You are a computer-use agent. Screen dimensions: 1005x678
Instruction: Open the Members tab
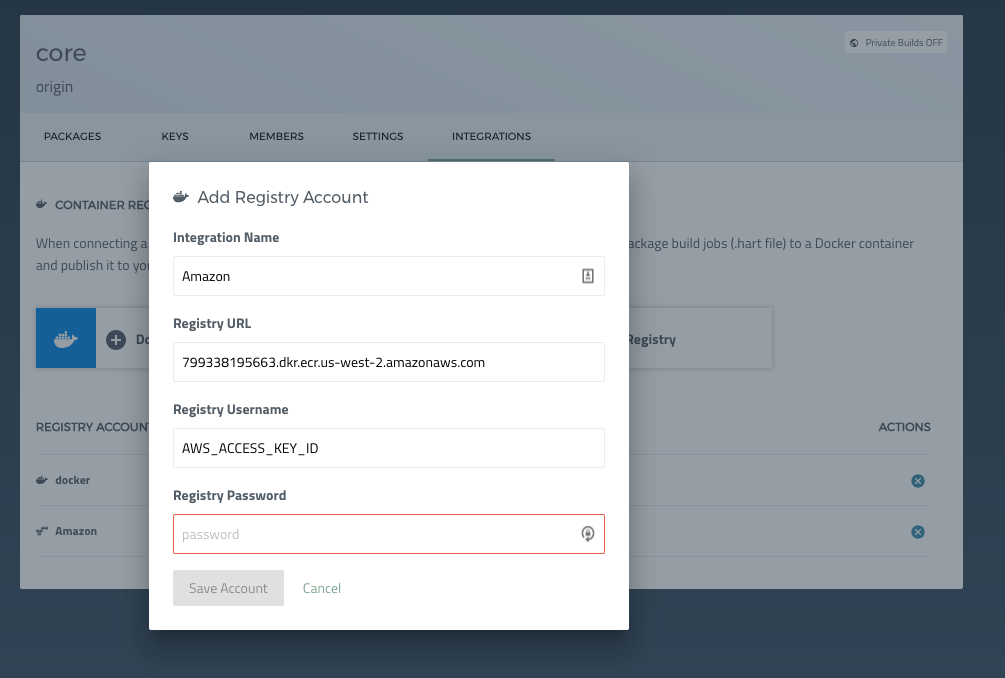click(276, 136)
